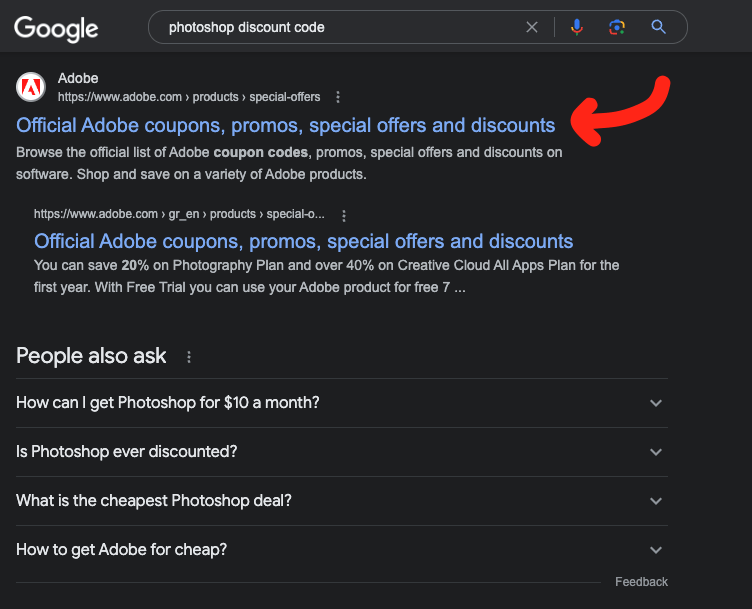This screenshot has width=752, height=609.
Task: Click the People also ask heading
Action: 91,356
